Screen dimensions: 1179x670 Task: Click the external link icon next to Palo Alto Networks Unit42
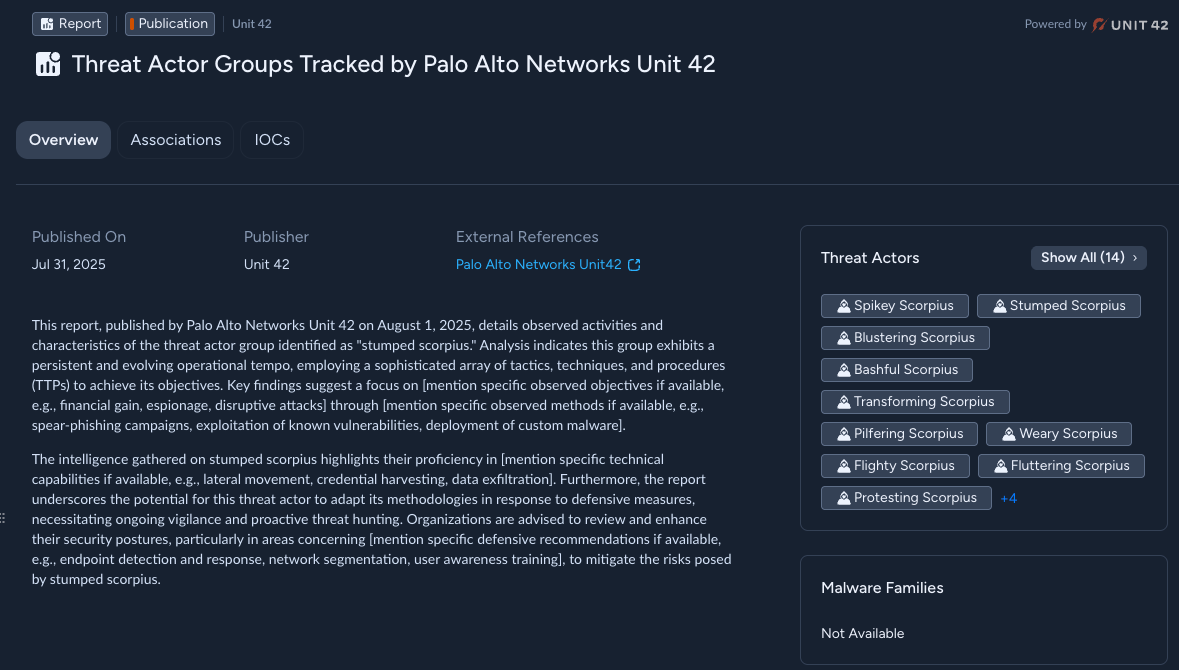click(634, 265)
